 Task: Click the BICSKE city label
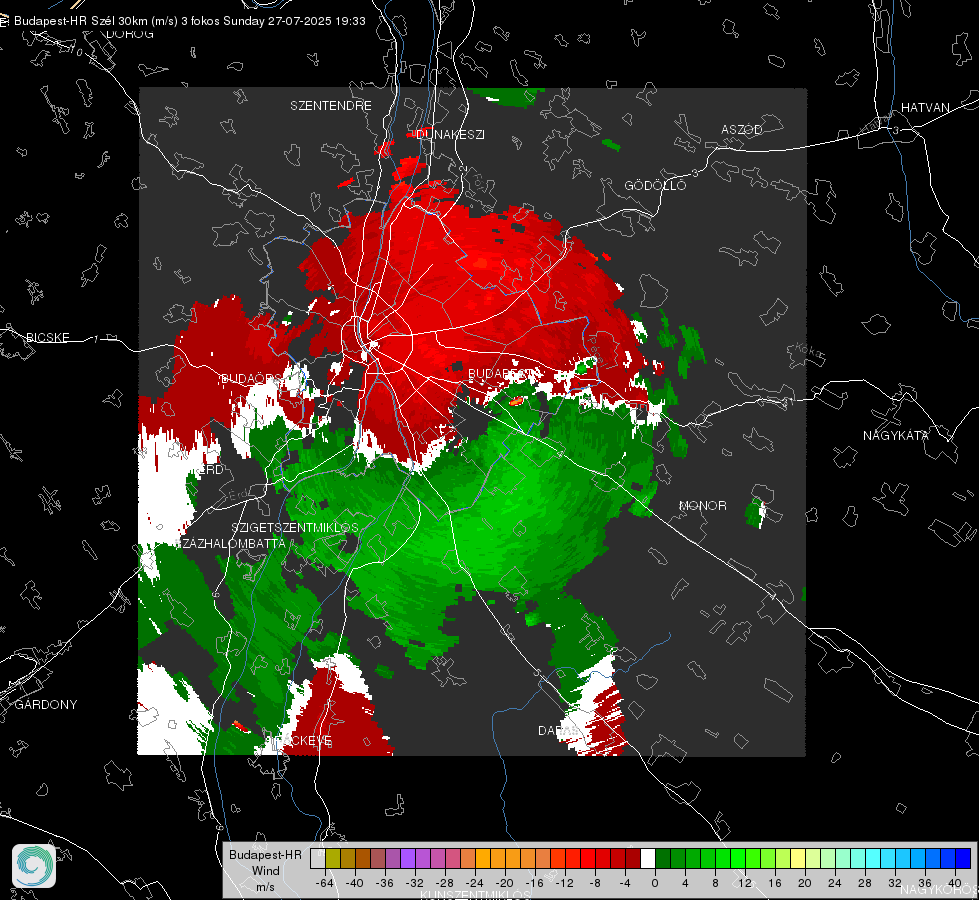(x=47, y=337)
